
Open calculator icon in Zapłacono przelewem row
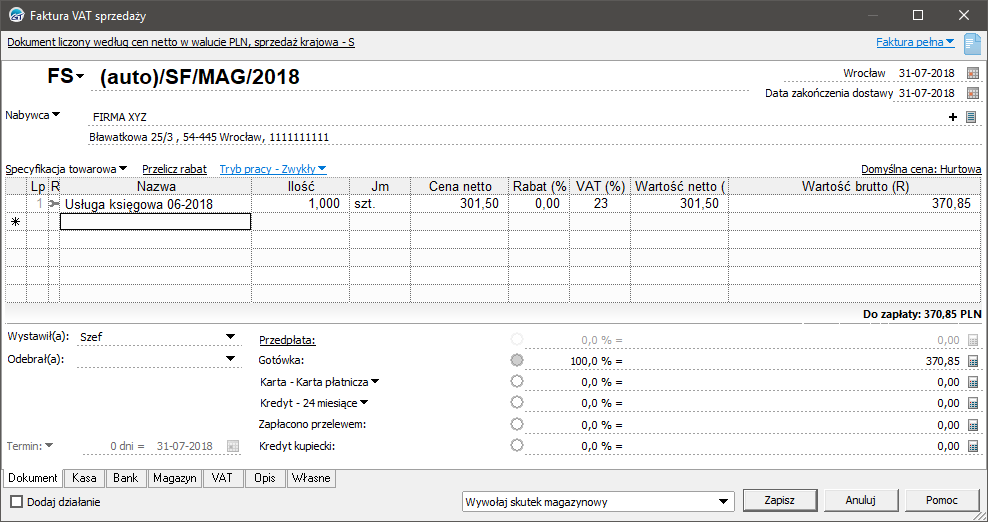973,425
